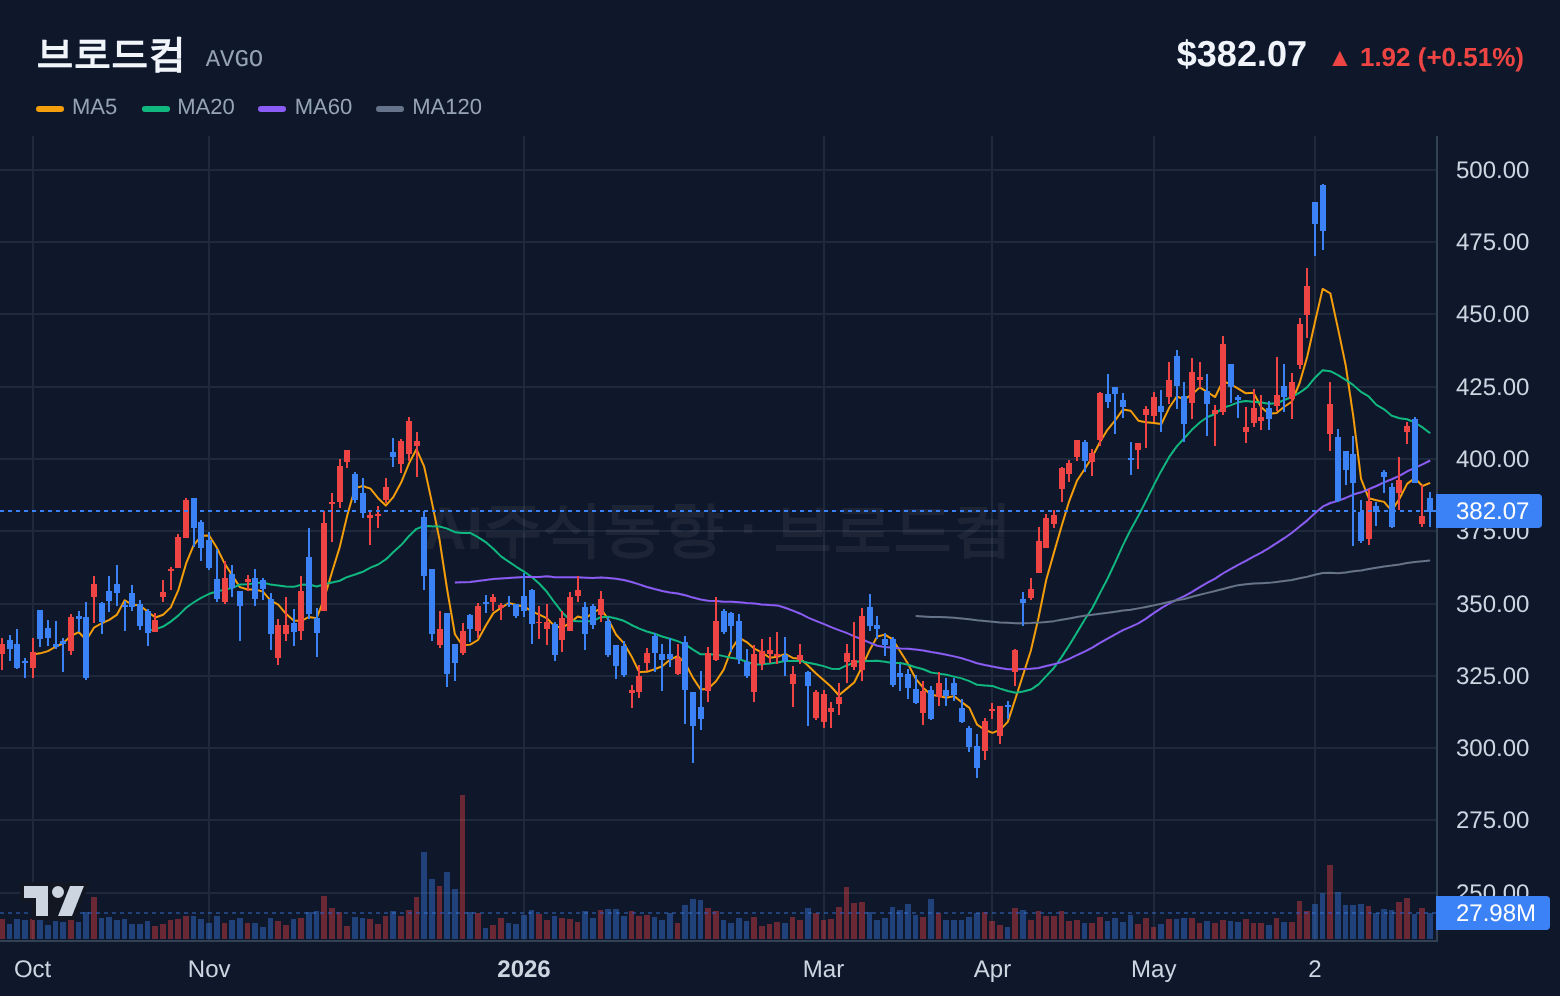This screenshot has height=996, width=1560.
Task: Select the AVGO ticker symbol
Action: tap(234, 59)
